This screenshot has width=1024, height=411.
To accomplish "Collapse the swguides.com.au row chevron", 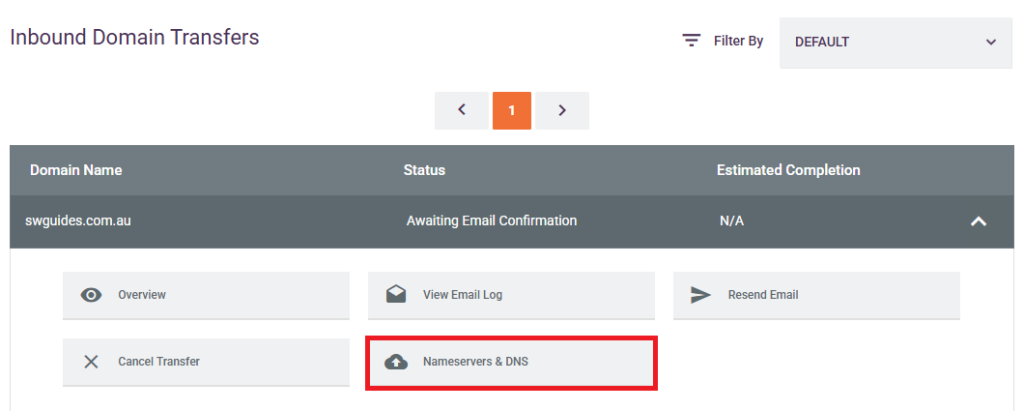I will [978, 222].
